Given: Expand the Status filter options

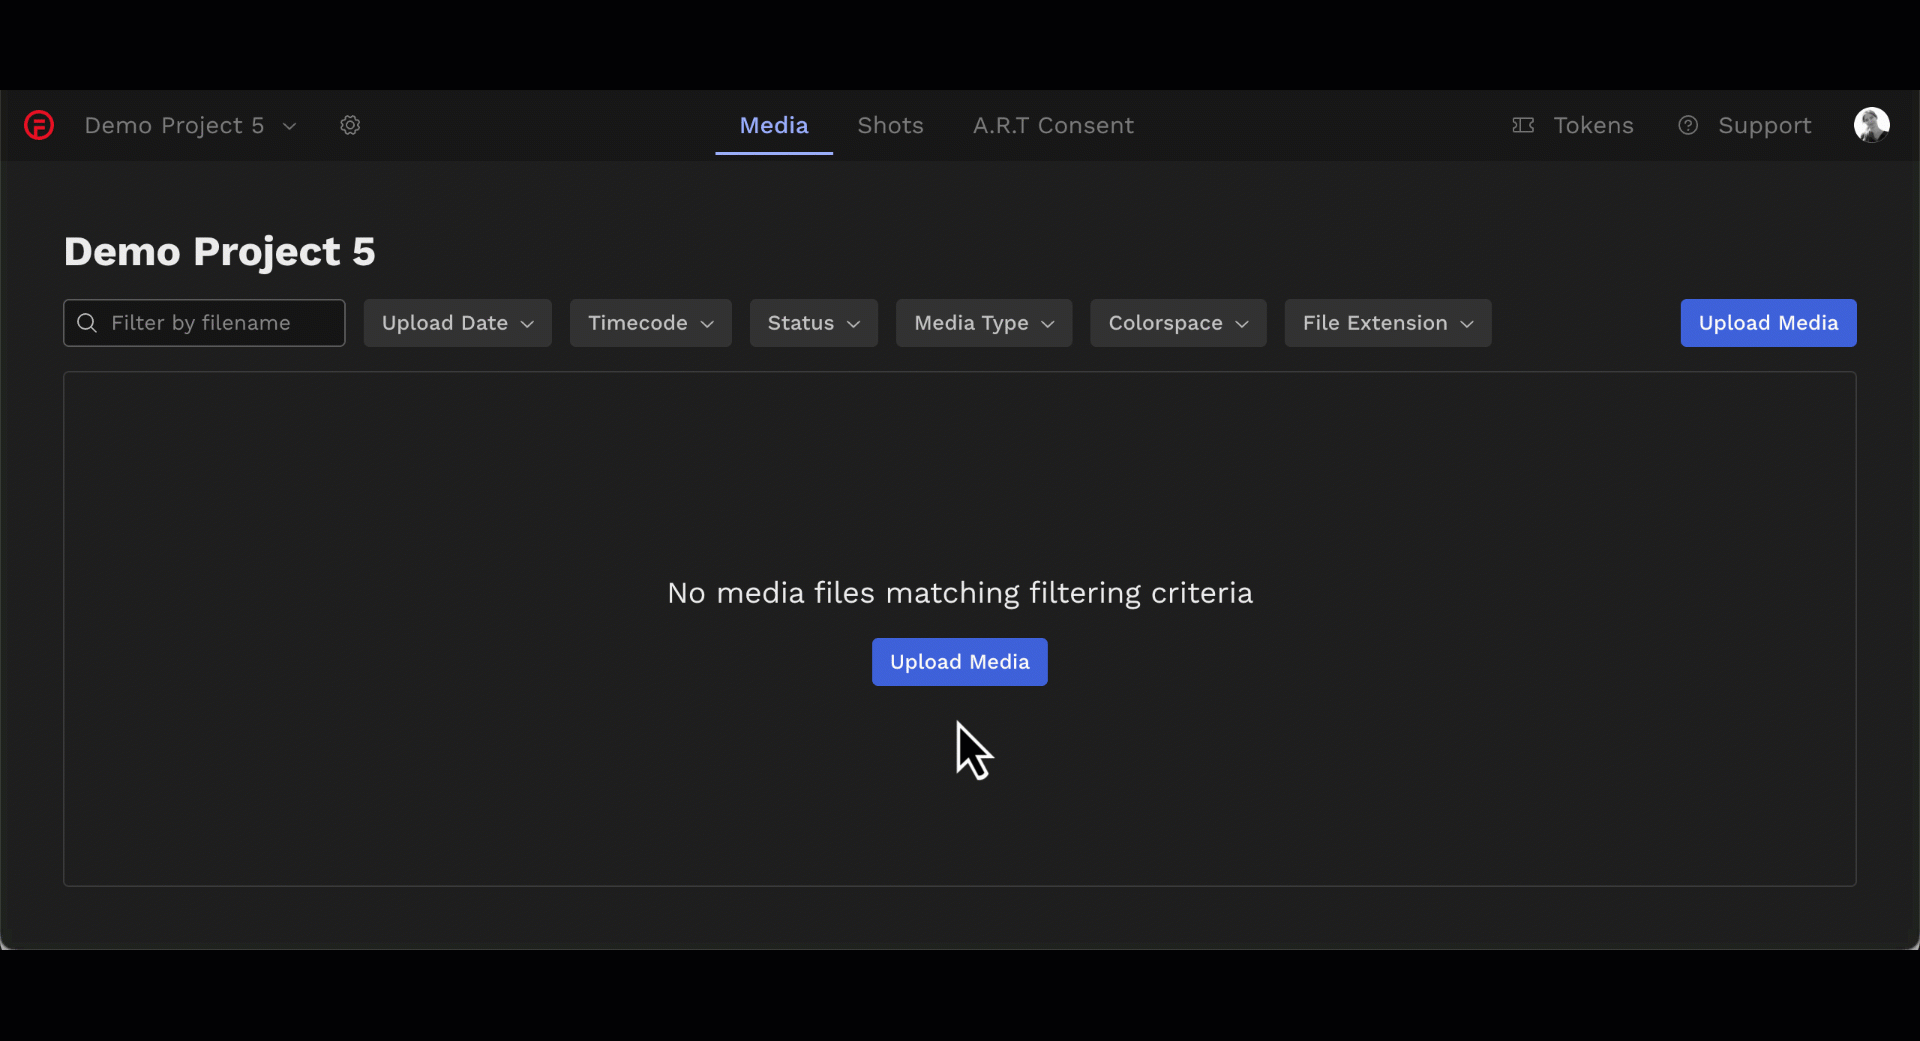Looking at the screenshot, I should (x=812, y=323).
